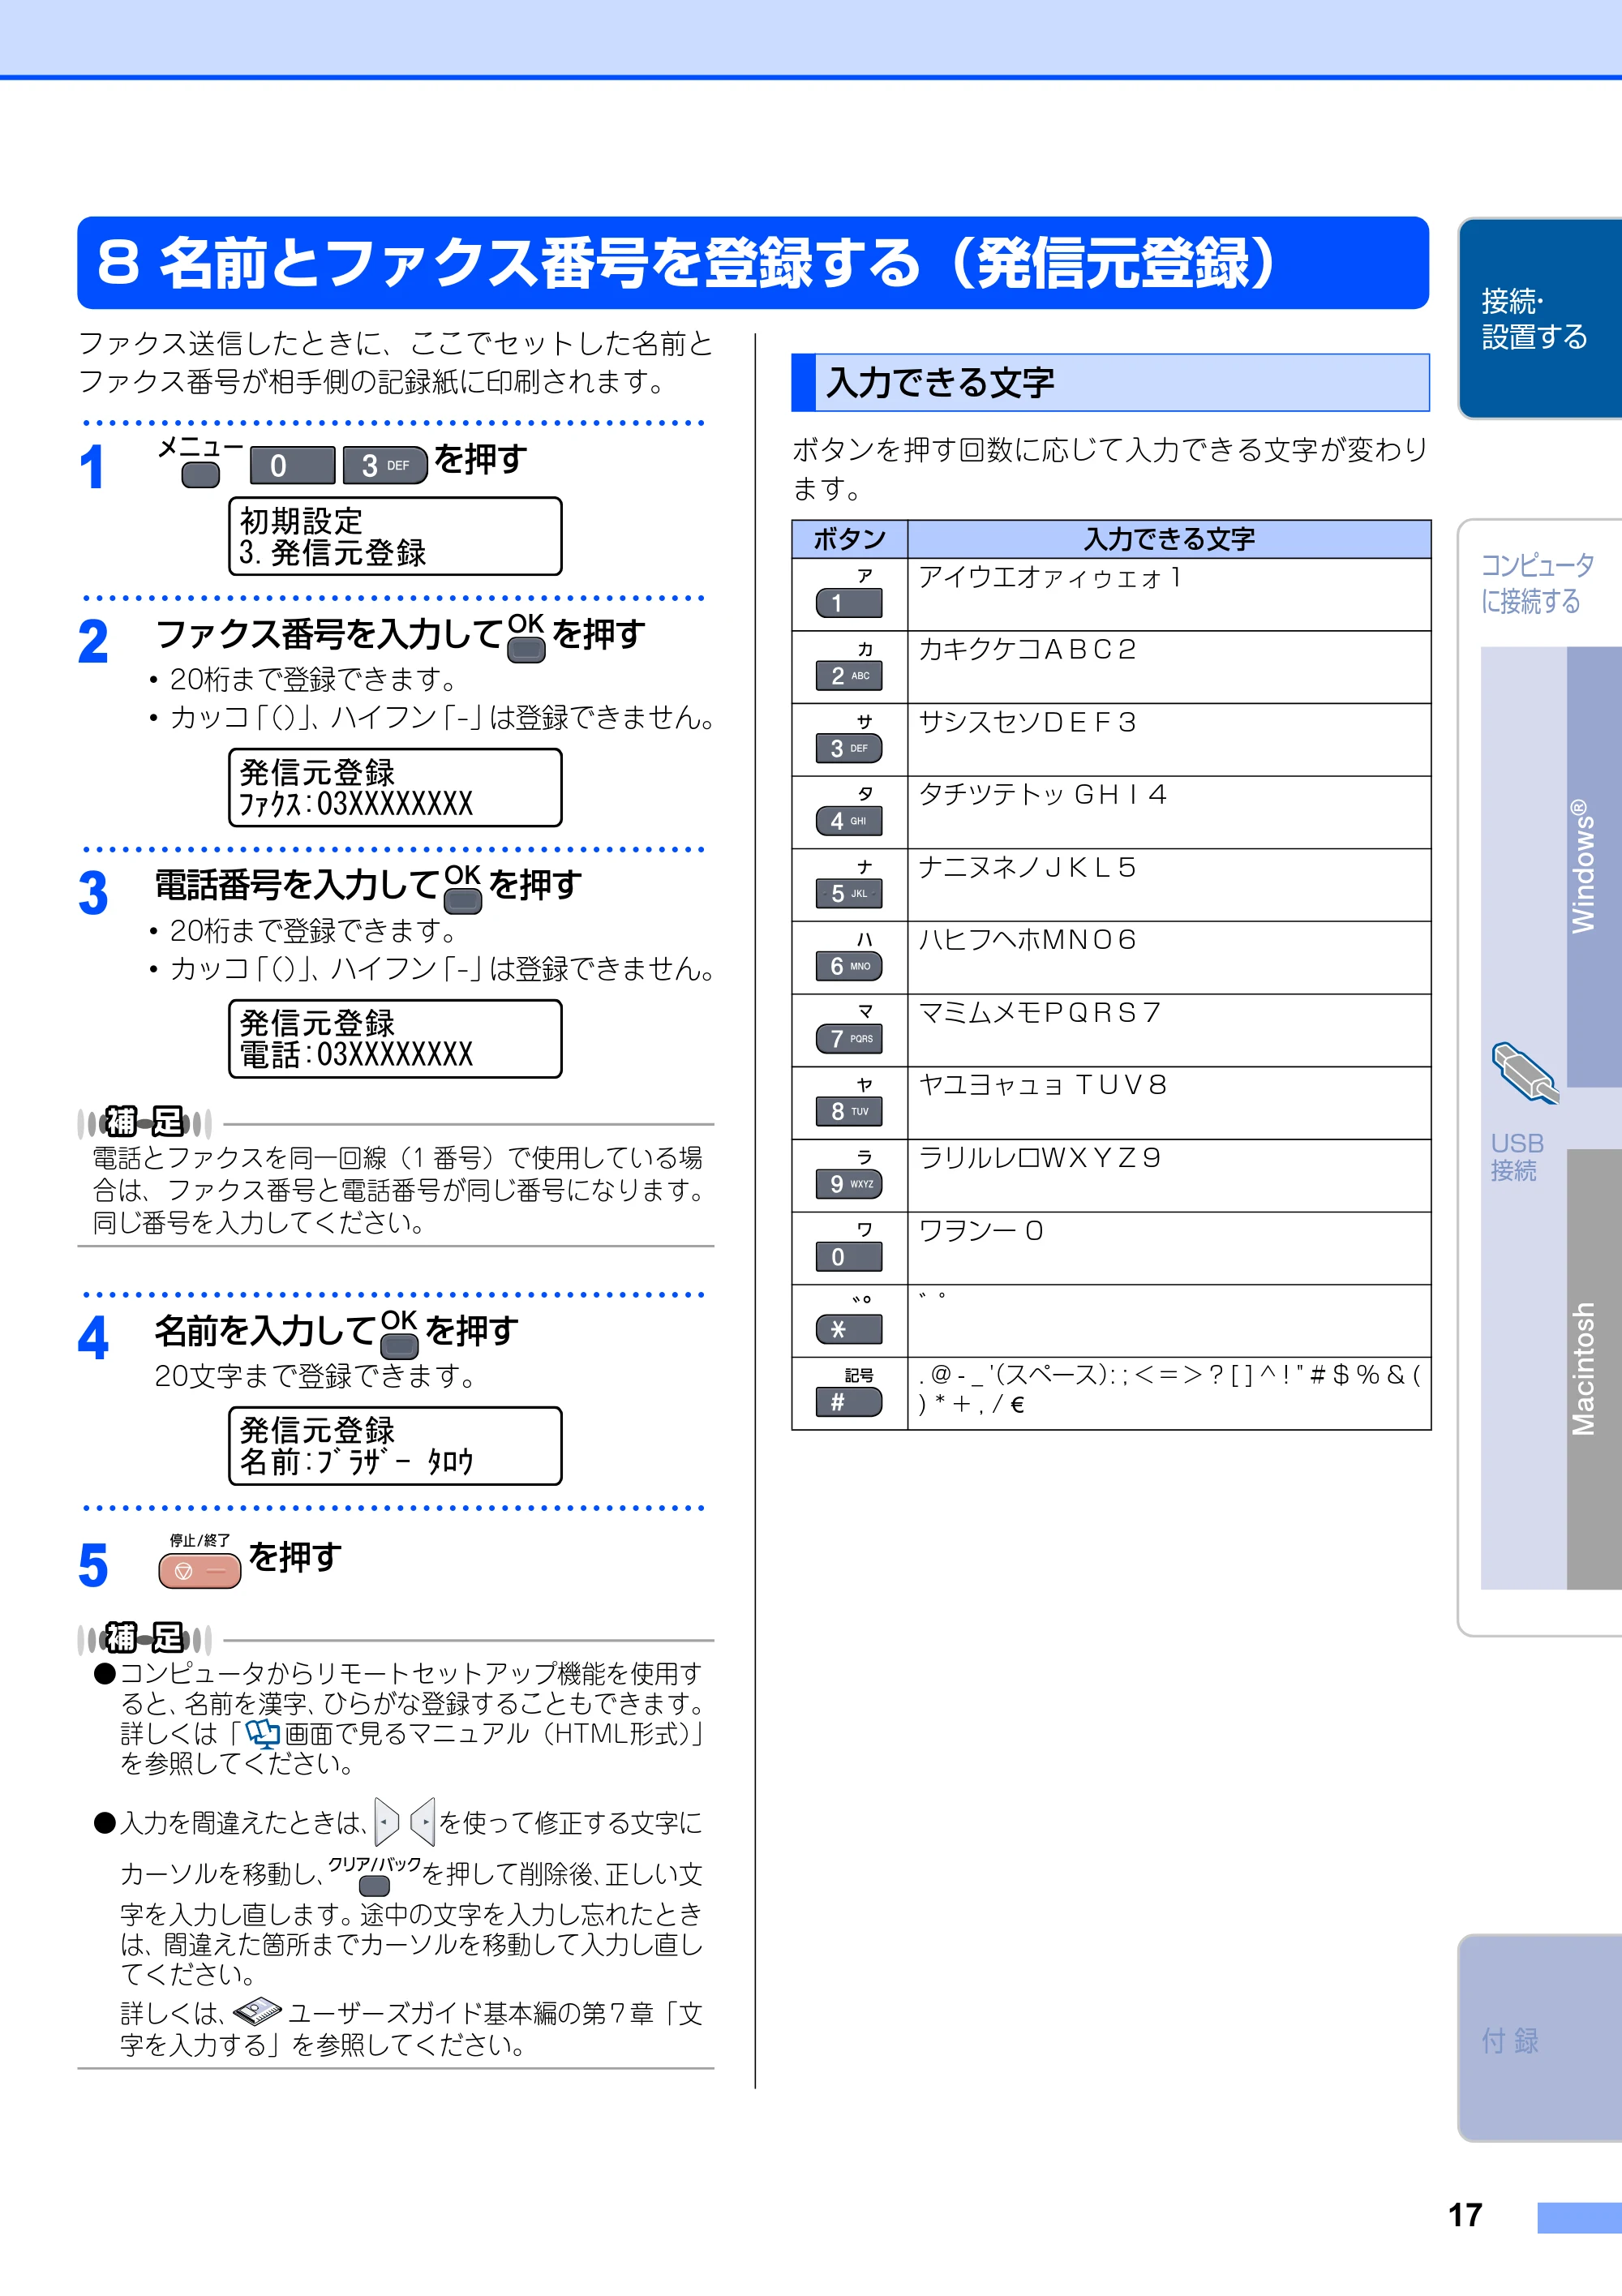
Task: Click the table cell ナニヌネノJKL5
Action: tap(1169, 885)
